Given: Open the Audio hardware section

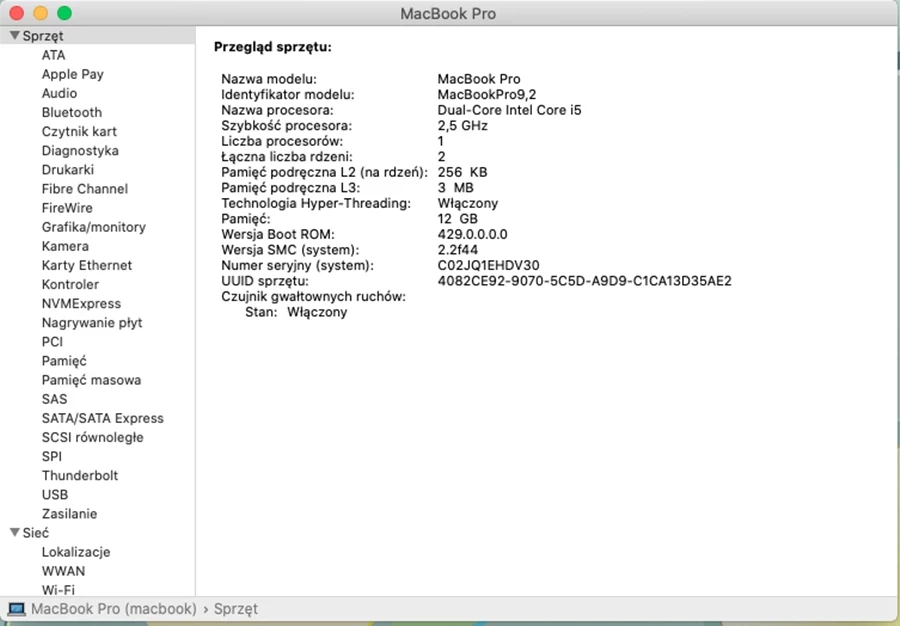Looking at the screenshot, I should point(59,93).
